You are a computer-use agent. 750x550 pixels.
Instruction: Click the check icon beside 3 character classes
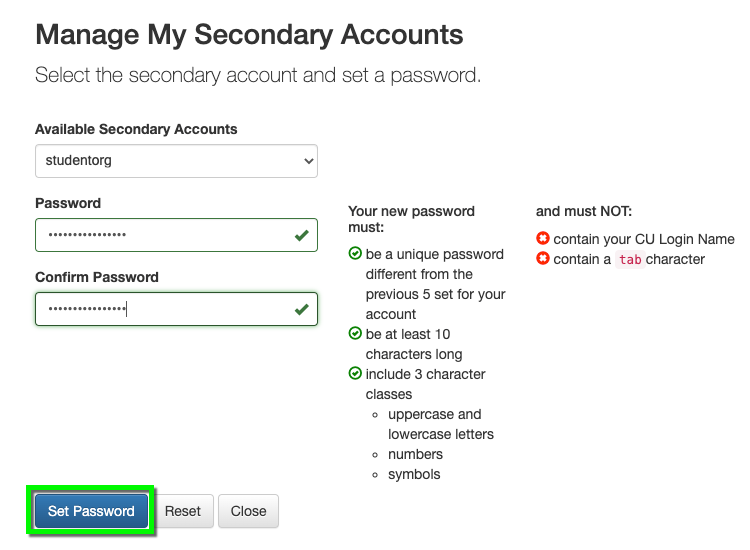pyautogui.click(x=355, y=374)
